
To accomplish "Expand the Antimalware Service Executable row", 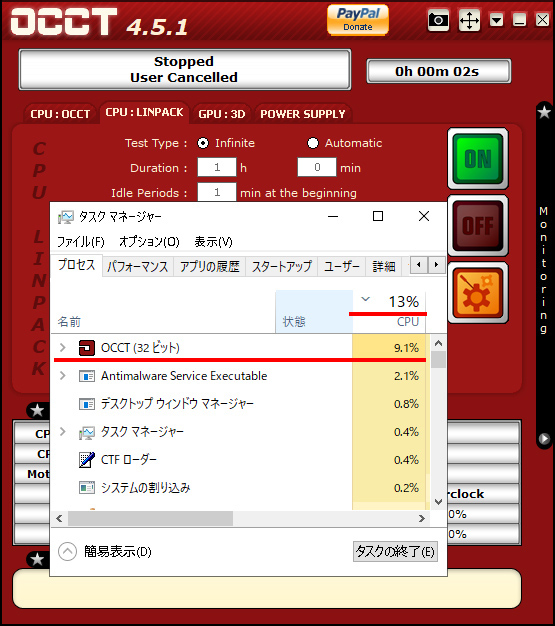I will point(63,376).
